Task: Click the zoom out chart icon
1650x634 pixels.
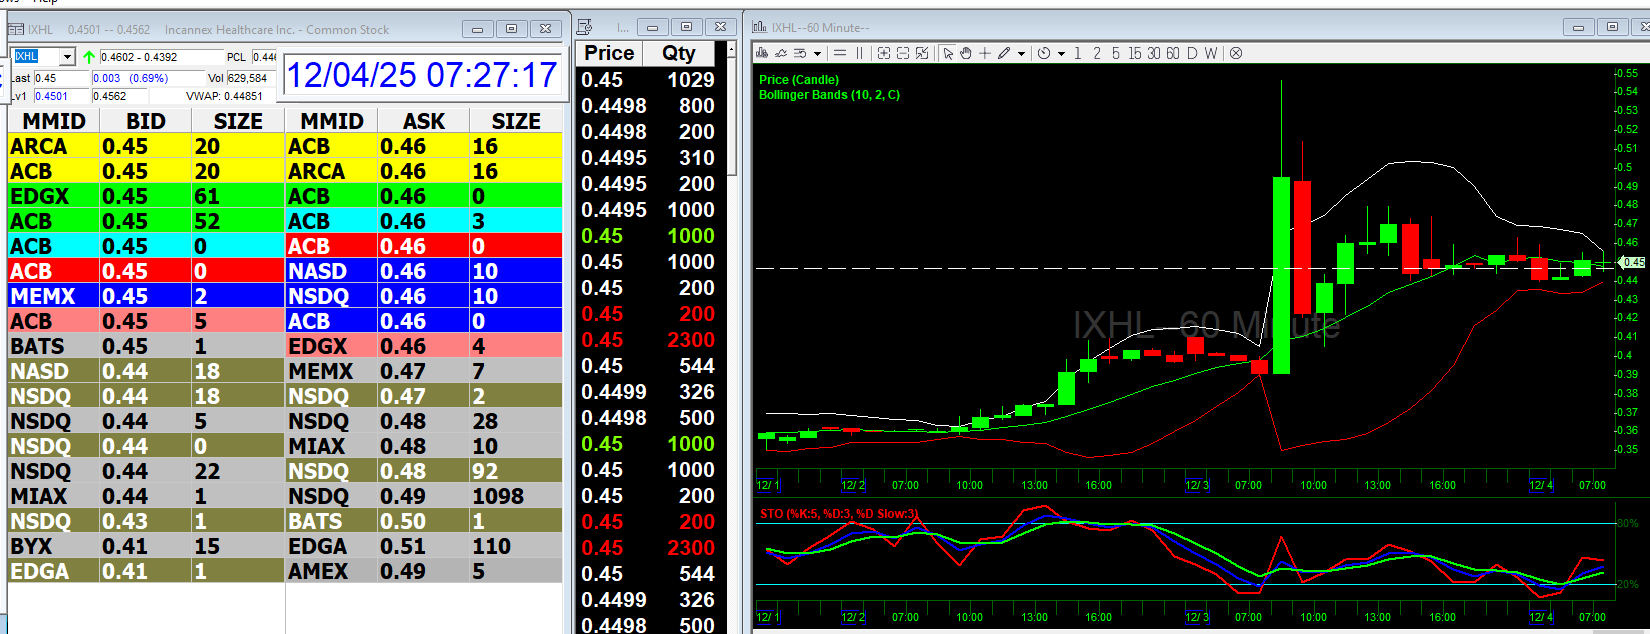Action: 903,53
